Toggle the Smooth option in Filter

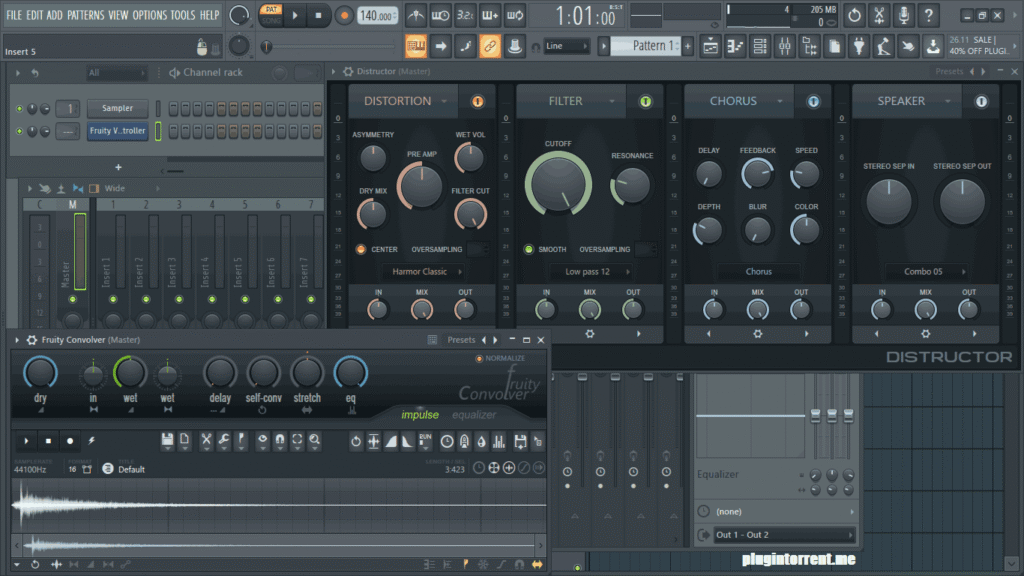pos(528,249)
